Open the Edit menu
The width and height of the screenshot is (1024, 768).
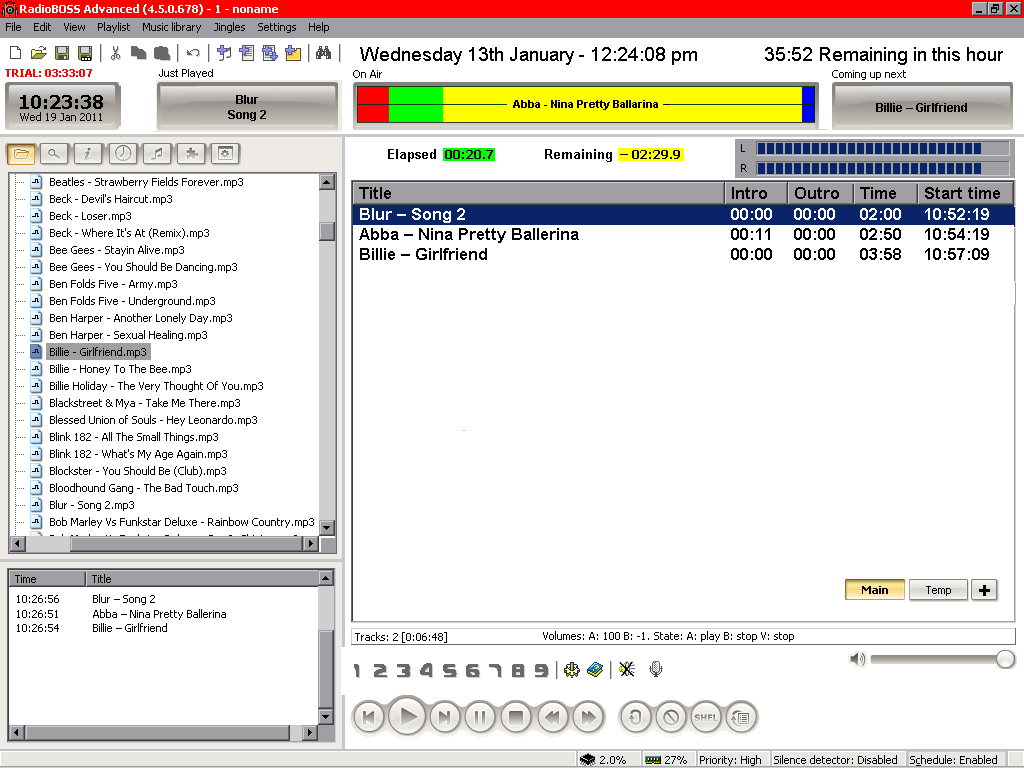pos(42,27)
